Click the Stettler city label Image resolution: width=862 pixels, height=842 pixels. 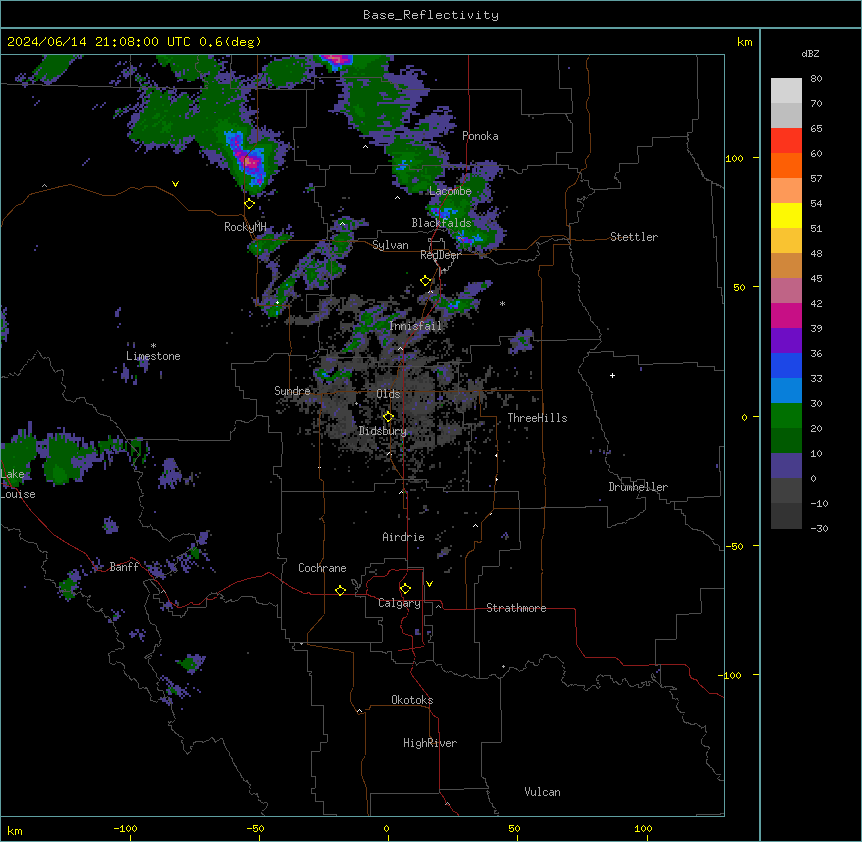tap(634, 237)
